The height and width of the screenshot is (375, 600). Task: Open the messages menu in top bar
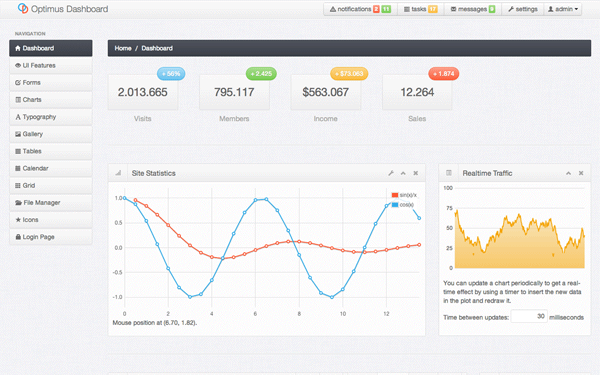[x=473, y=9]
